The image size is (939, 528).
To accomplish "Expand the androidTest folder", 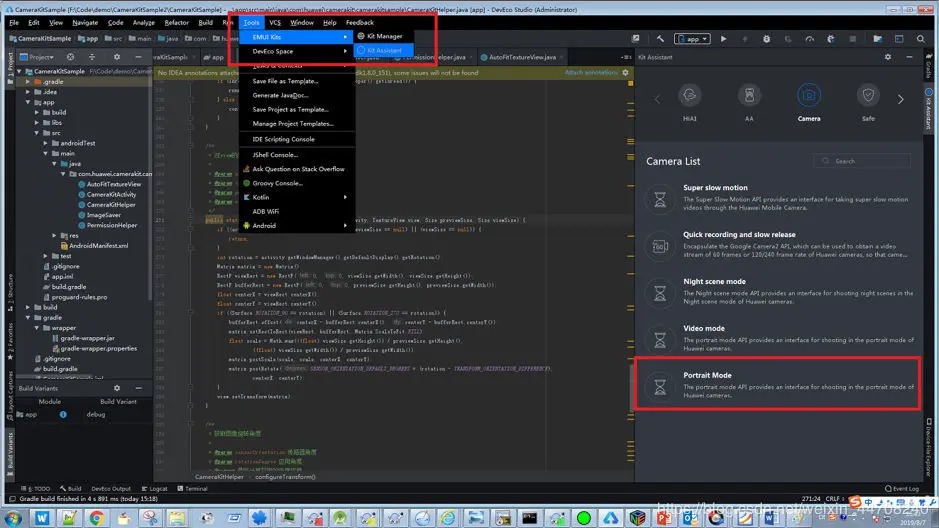I will click(46, 143).
